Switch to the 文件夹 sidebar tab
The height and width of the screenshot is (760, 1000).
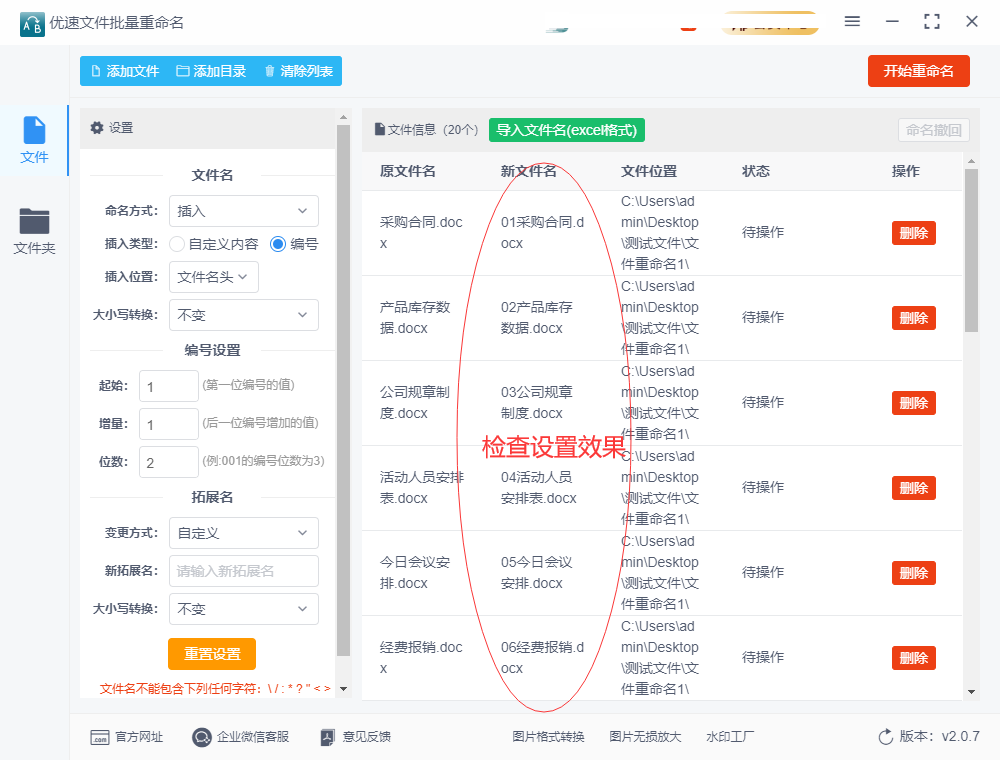click(34, 231)
